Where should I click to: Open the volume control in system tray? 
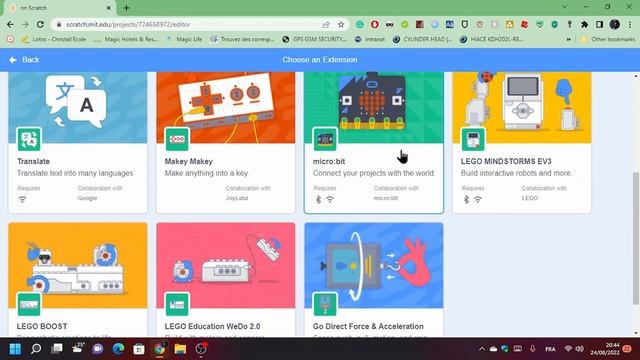(x=580, y=349)
